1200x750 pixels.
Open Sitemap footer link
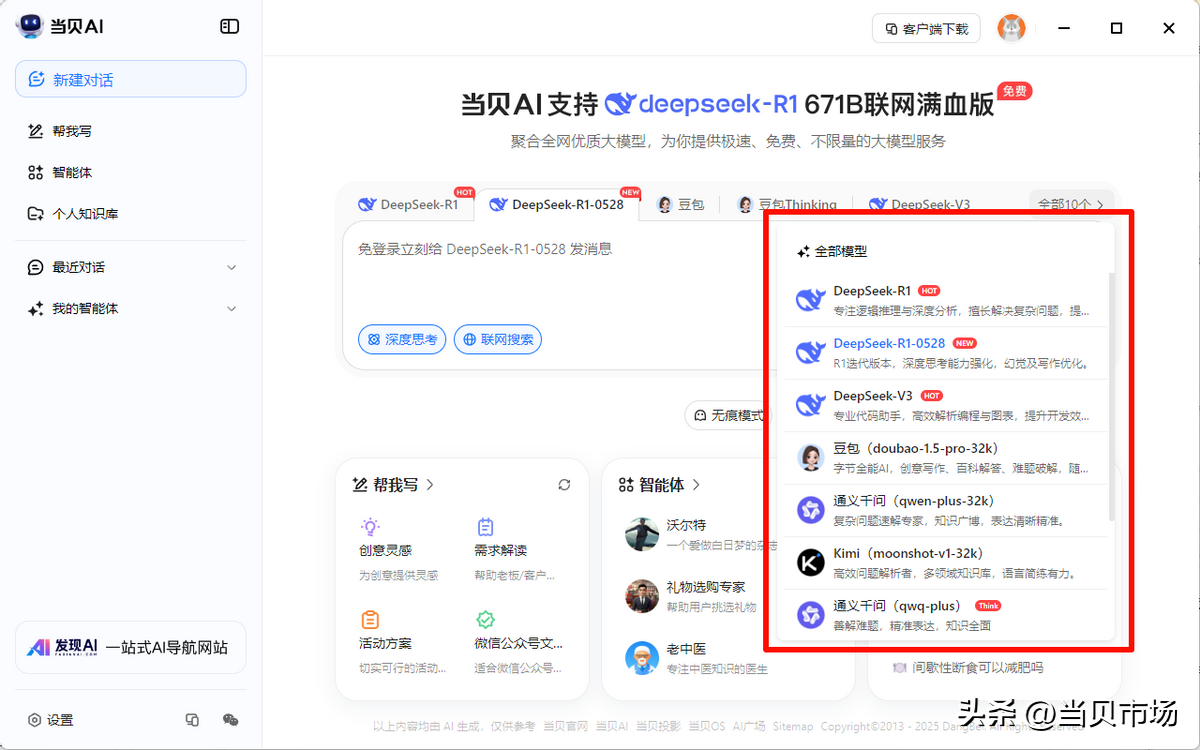(792, 726)
